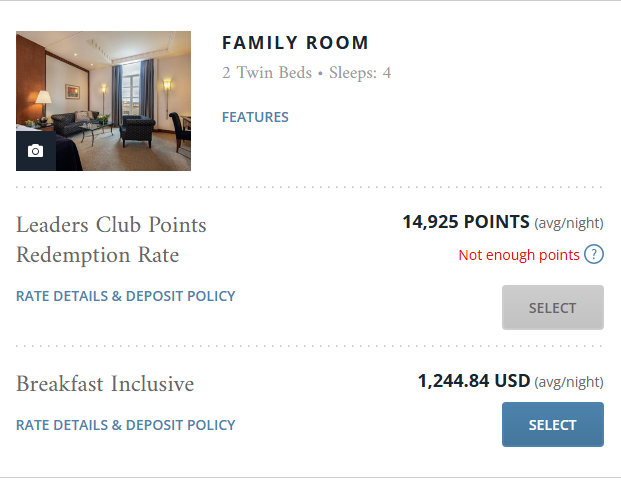The height and width of the screenshot is (482, 621).
Task: Click the '2 Twin Beds' text
Action: point(264,73)
